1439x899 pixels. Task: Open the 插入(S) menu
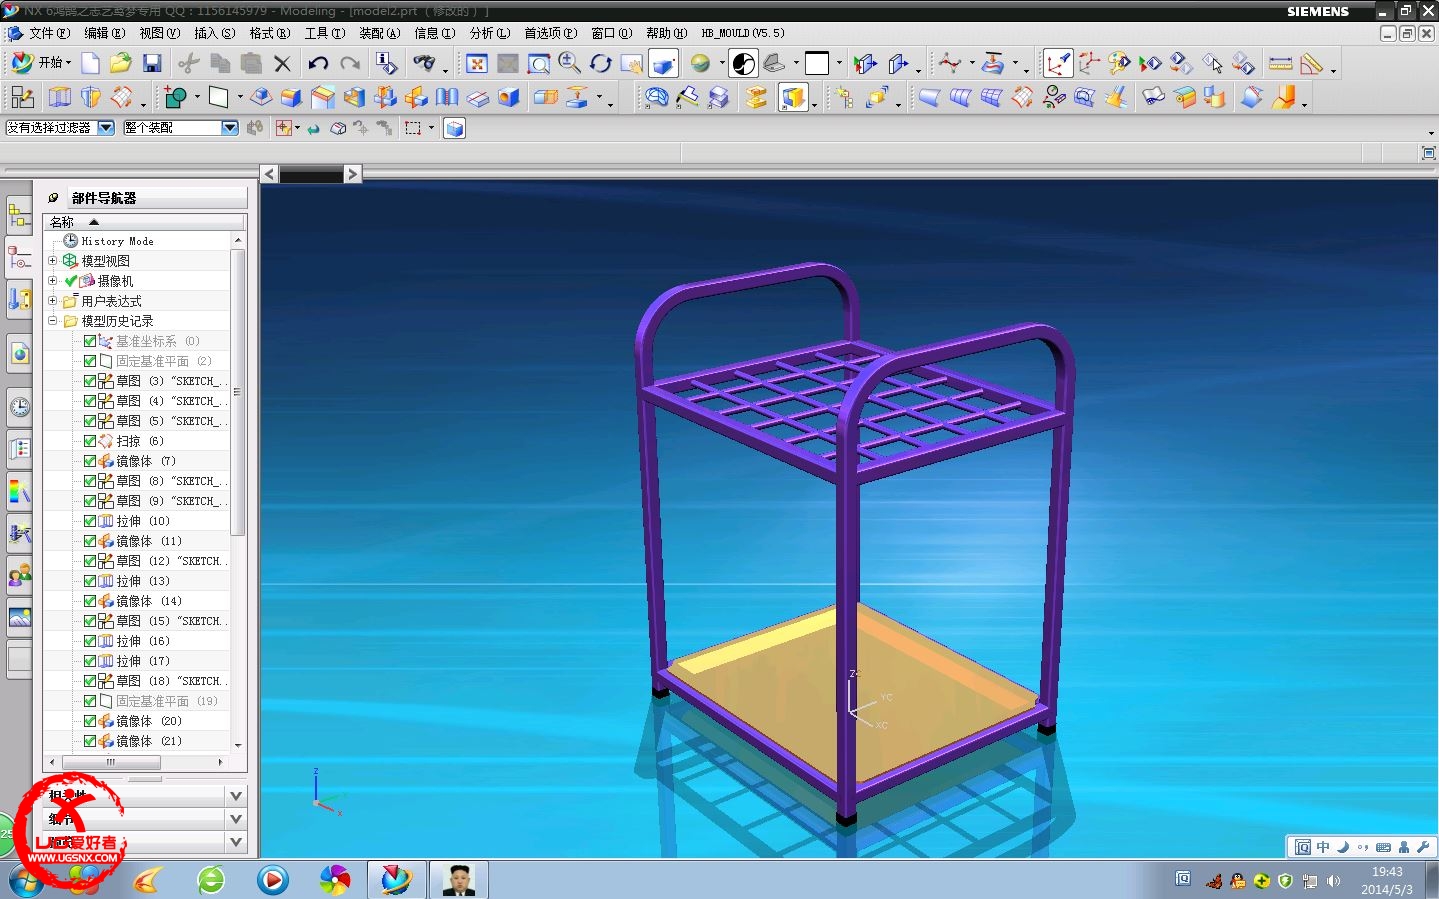(214, 33)
